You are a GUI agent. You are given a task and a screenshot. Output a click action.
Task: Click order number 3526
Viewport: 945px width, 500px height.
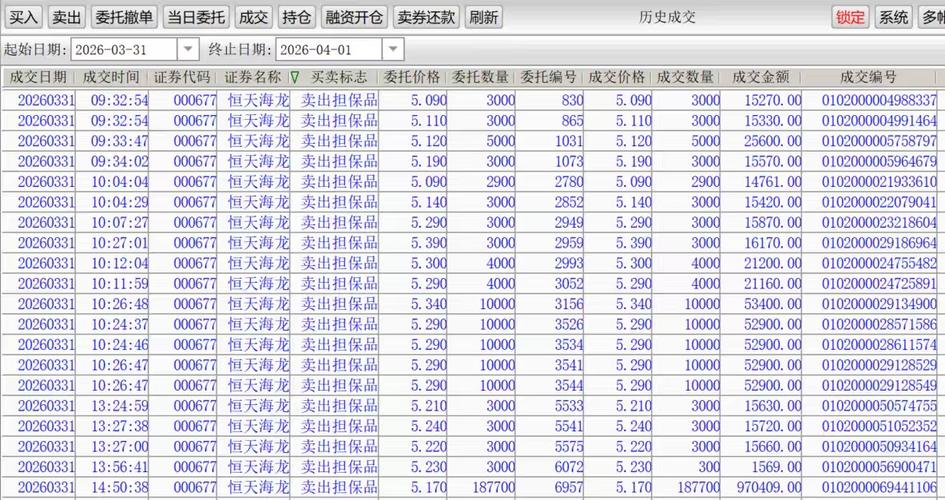pyautogui.click(x=568, y=325)
